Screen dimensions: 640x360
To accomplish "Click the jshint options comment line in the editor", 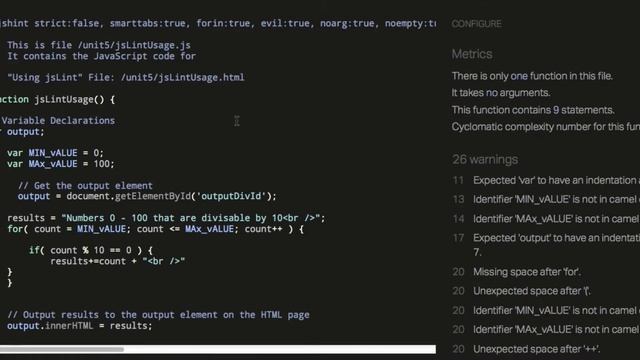I will click(x=218, y=24).
